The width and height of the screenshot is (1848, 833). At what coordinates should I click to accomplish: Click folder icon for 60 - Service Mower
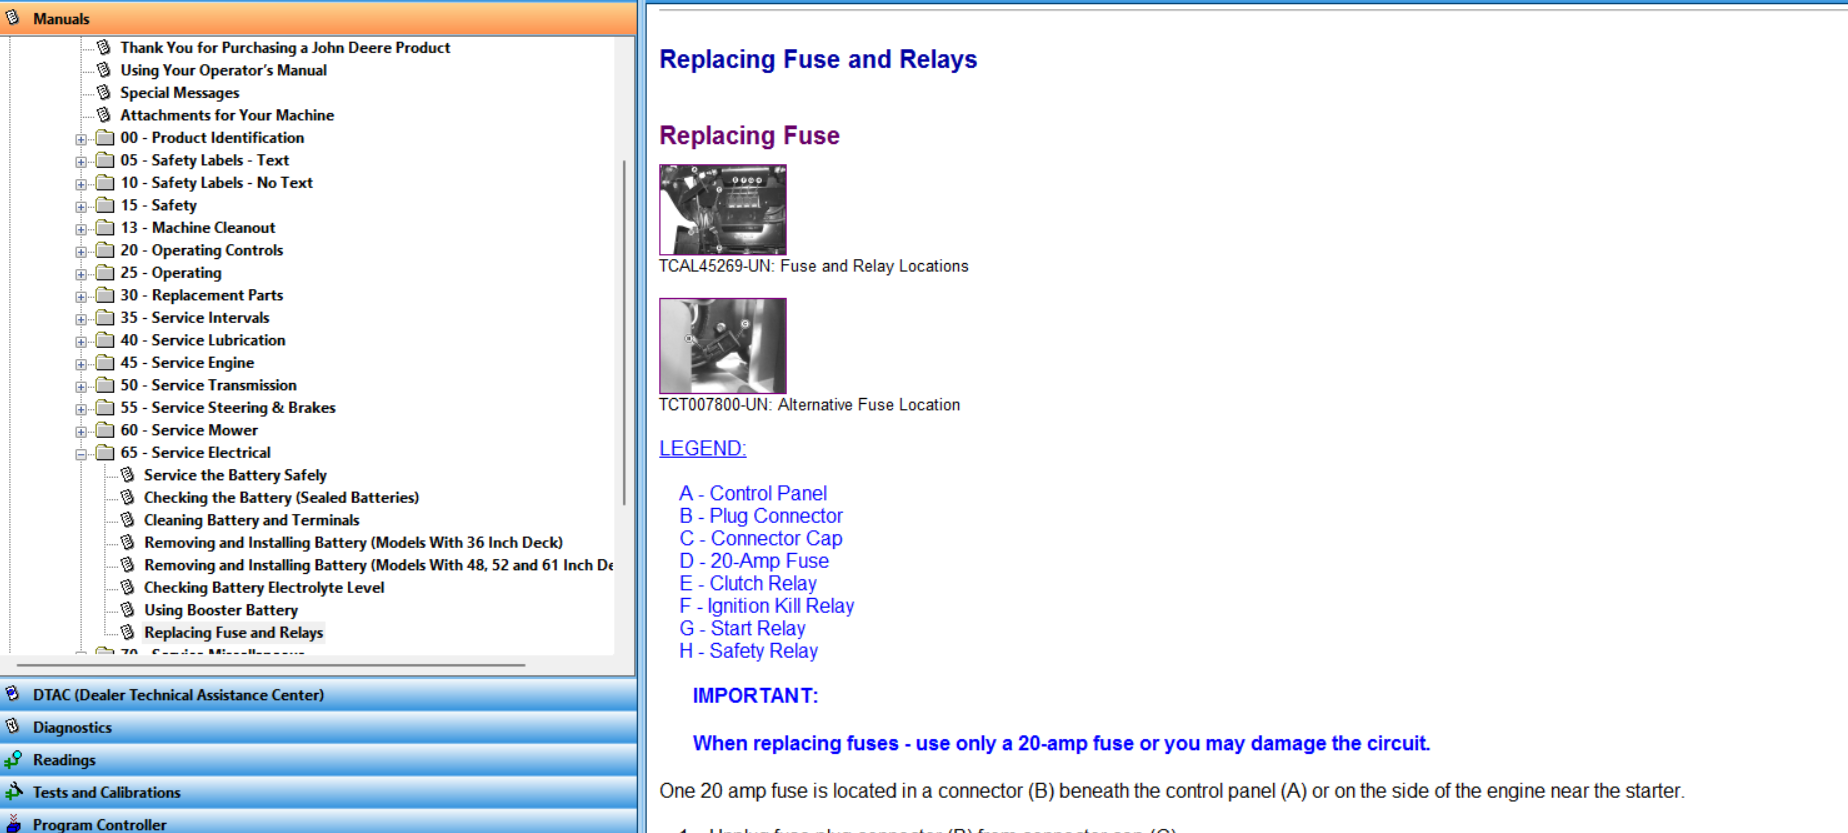coord(105,430)
